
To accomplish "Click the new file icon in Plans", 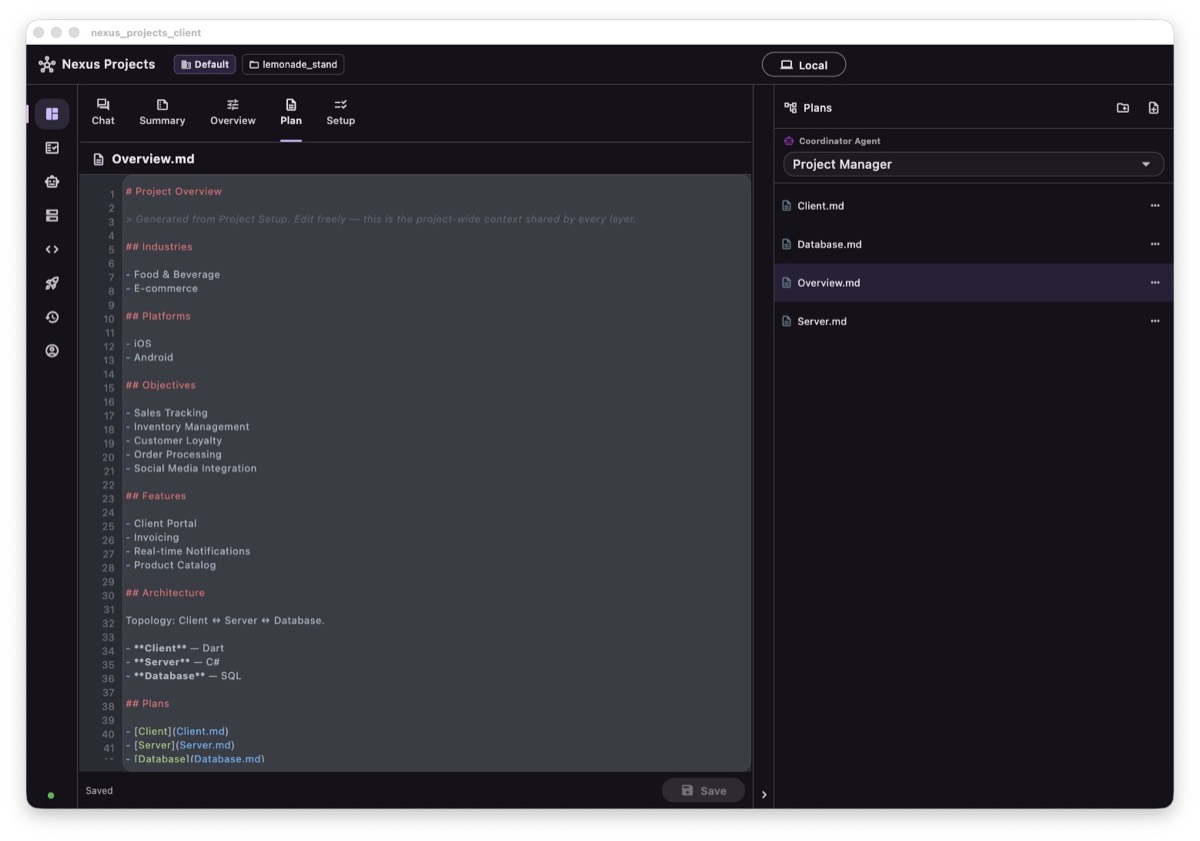I will click(1153, 108).
